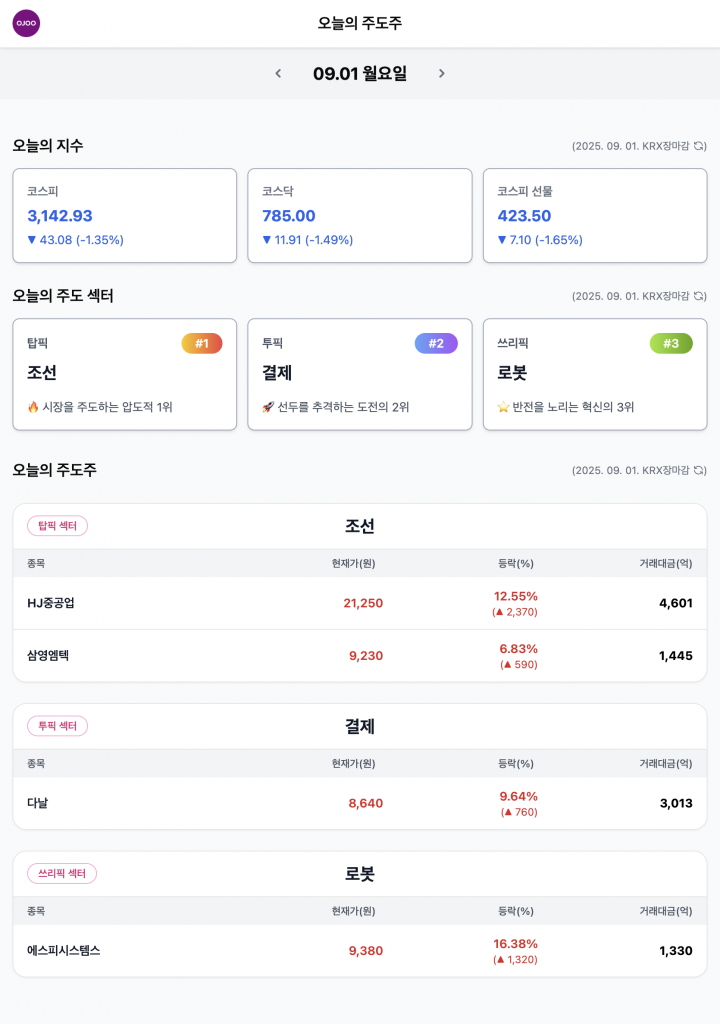
Task: Open the 코스닥 index card
Action: click(359, 216)
